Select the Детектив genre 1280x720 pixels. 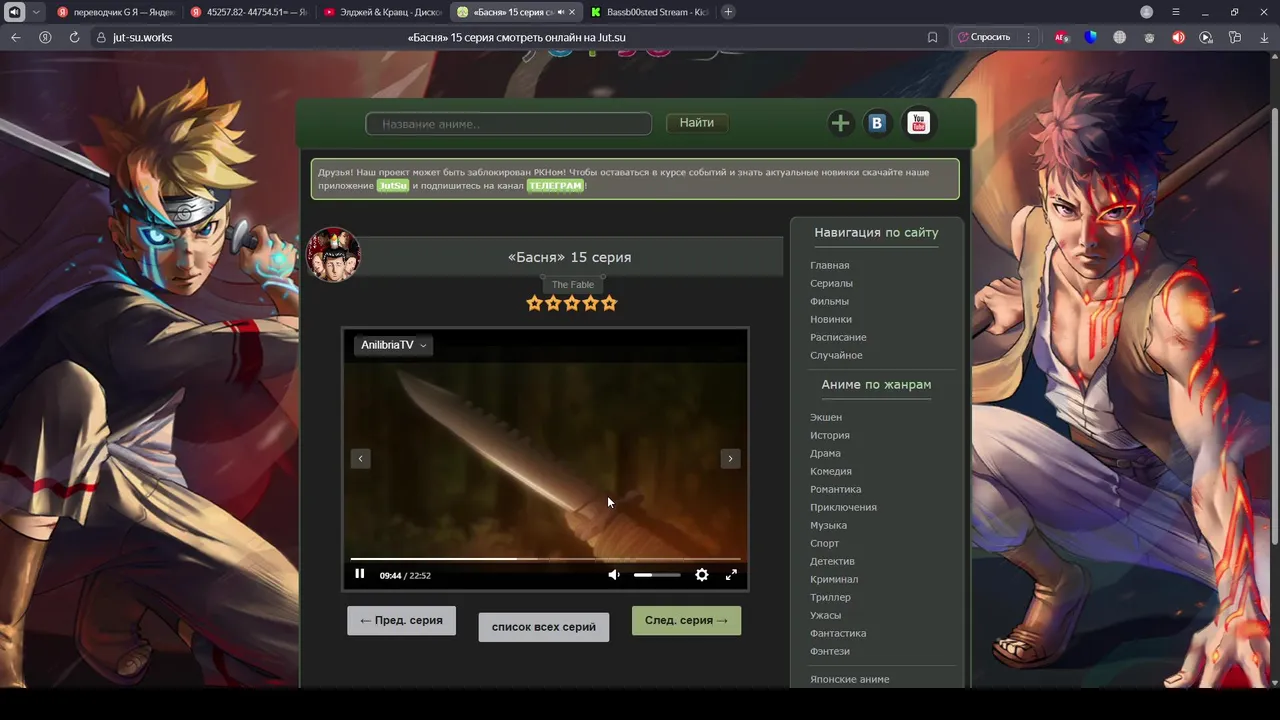click(832, 561)
